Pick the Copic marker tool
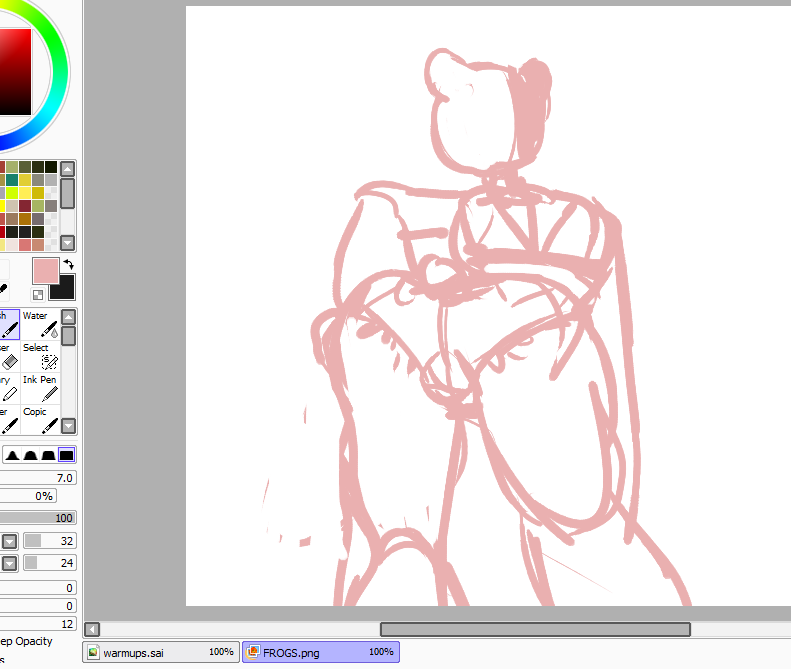This screenshot has width=791, height=669. coord(40,420)
